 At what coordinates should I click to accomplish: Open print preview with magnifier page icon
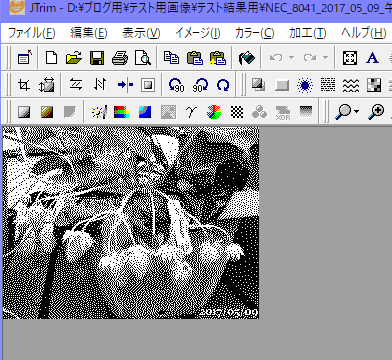(143, 58)
